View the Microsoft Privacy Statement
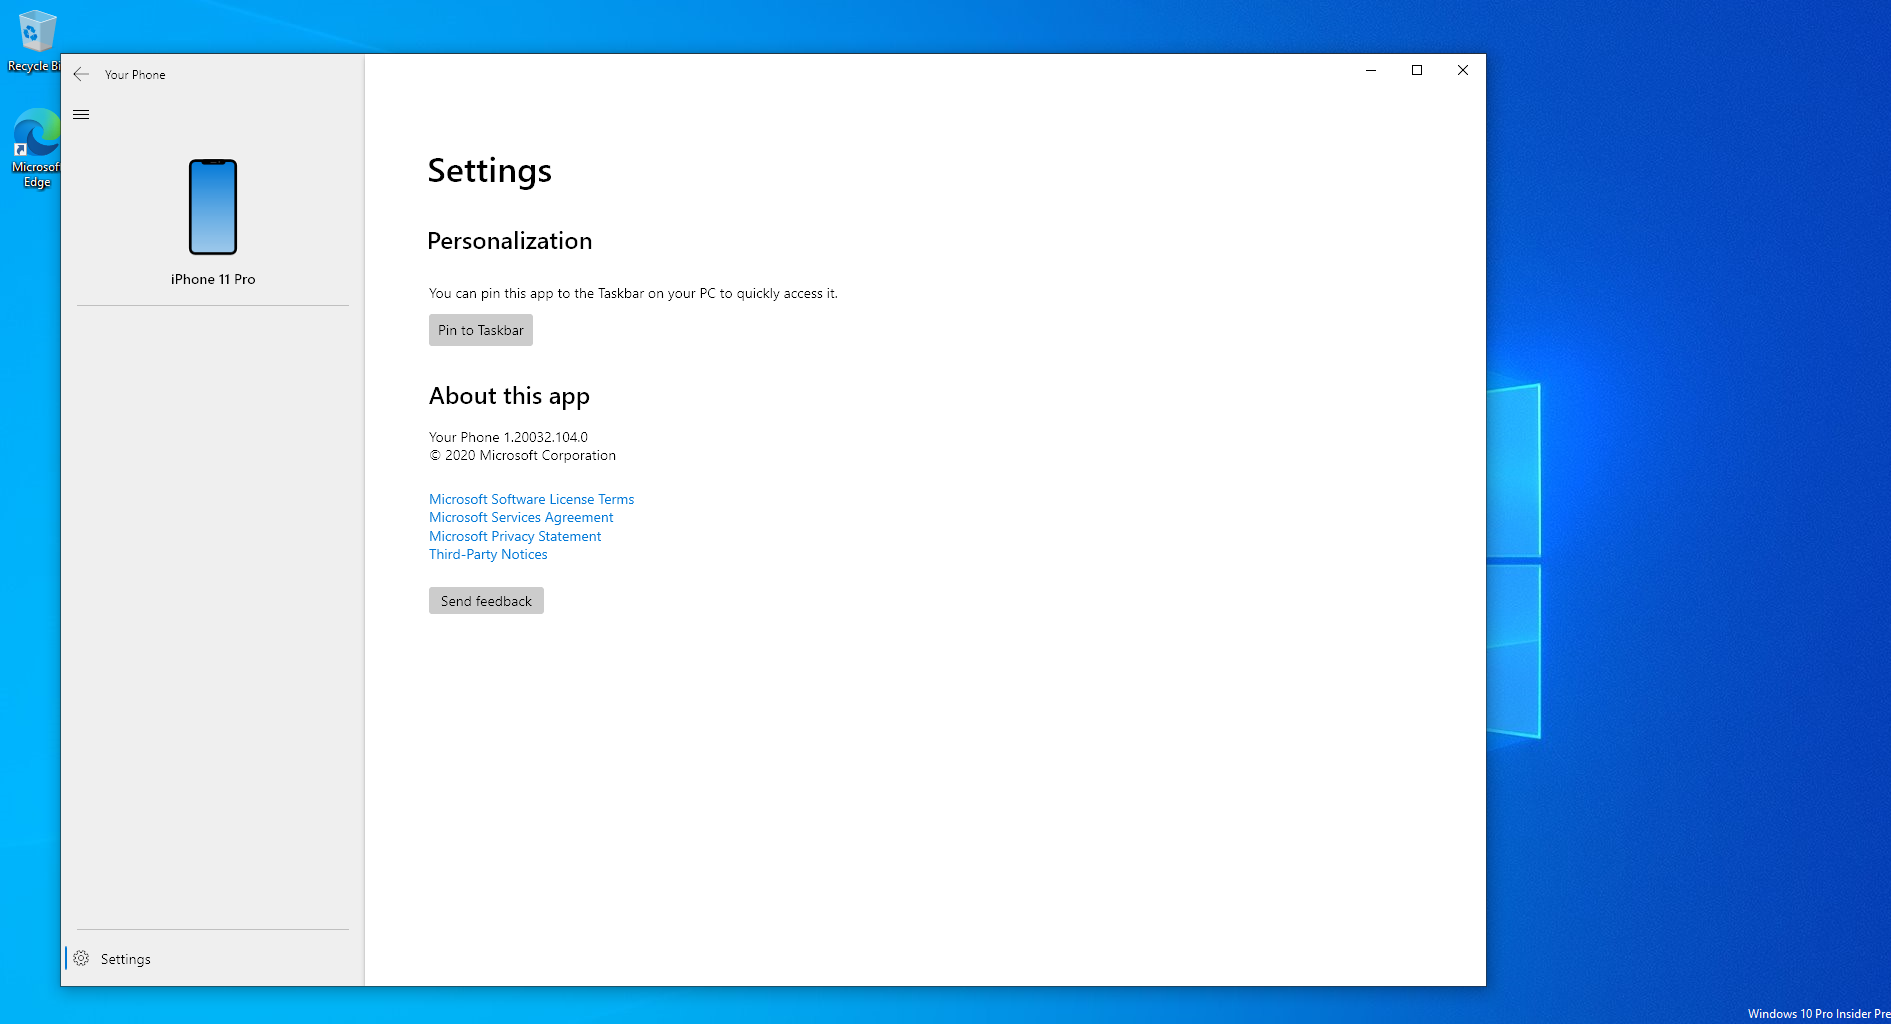1891x1024 pixels. coord(515,536)
